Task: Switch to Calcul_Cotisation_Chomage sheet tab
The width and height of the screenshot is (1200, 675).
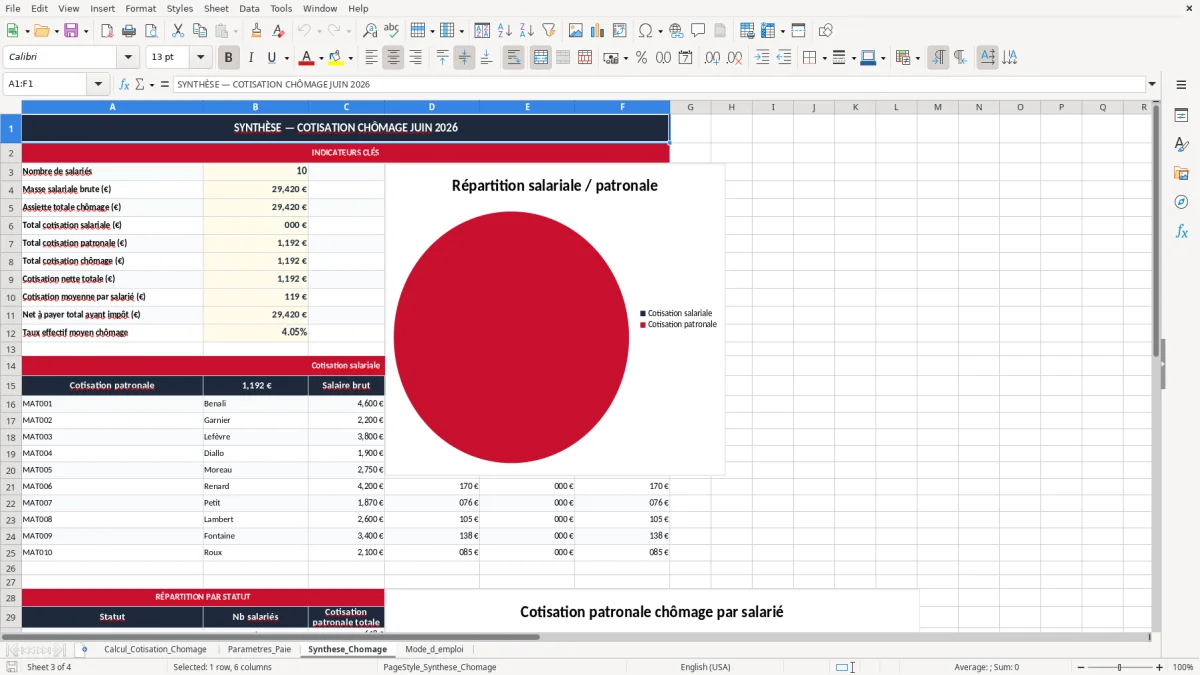Action: click(155, 649)
